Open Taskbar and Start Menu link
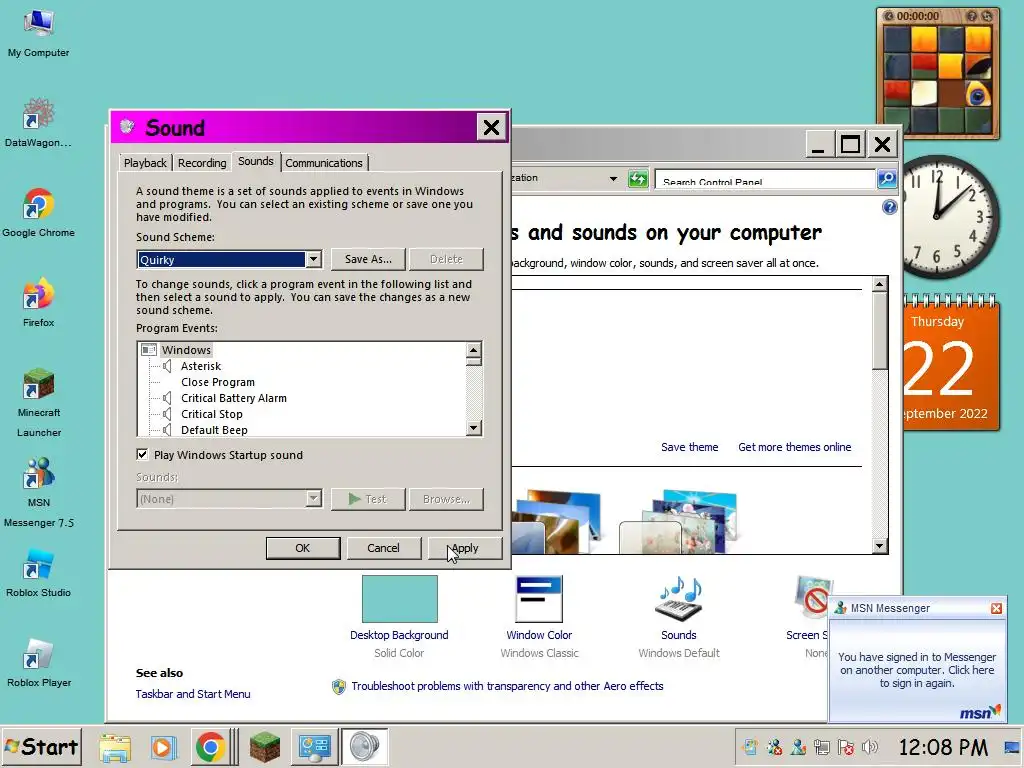 [x=193, y=694]
